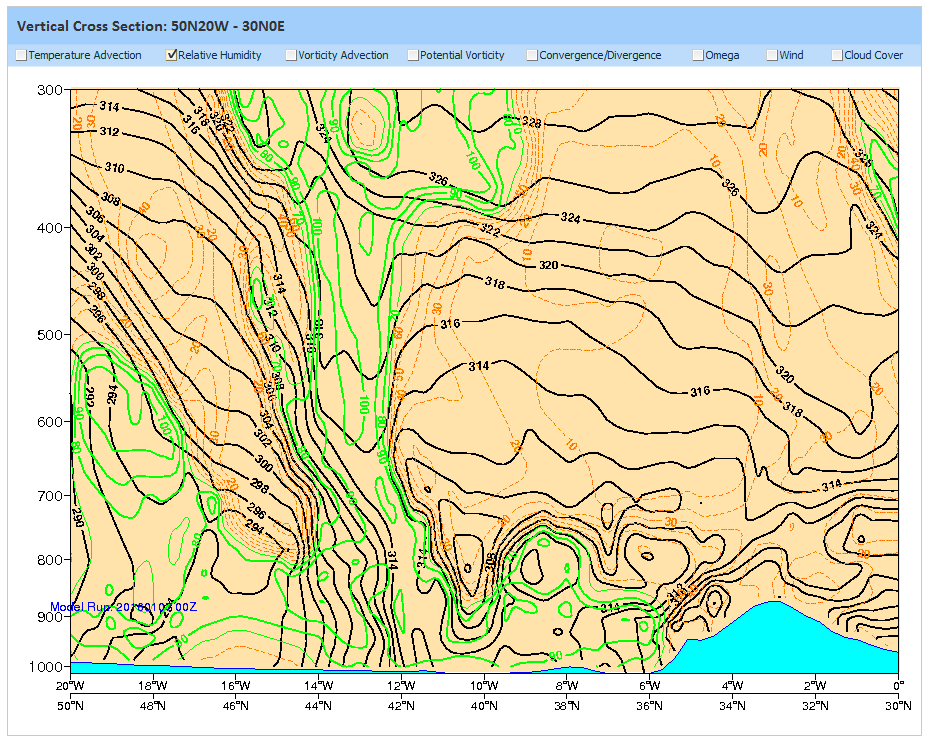Screen dimensions: 937x749
Task: Click the Vertical Cross Section title header
Action: coord(152,25)
